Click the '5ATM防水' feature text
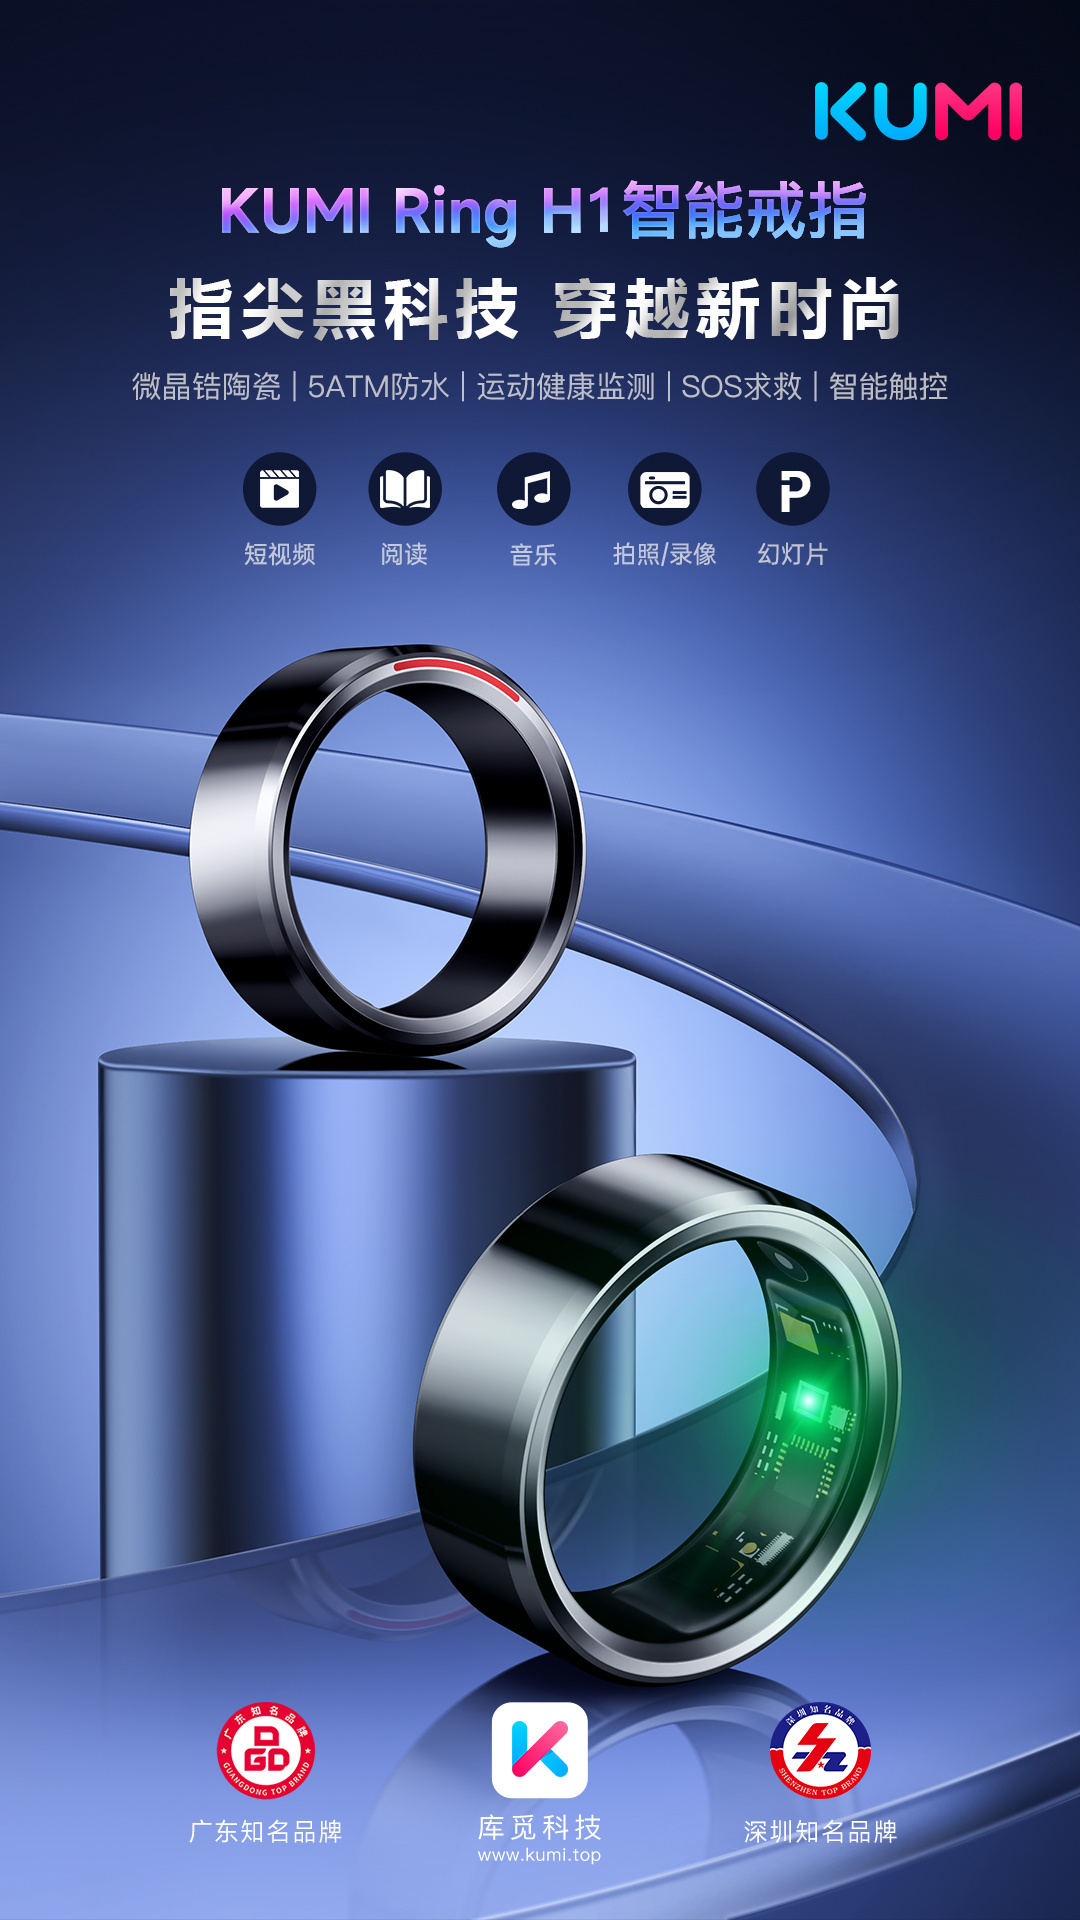Screen dimensions: 1080x1920 tap(378, 387)
